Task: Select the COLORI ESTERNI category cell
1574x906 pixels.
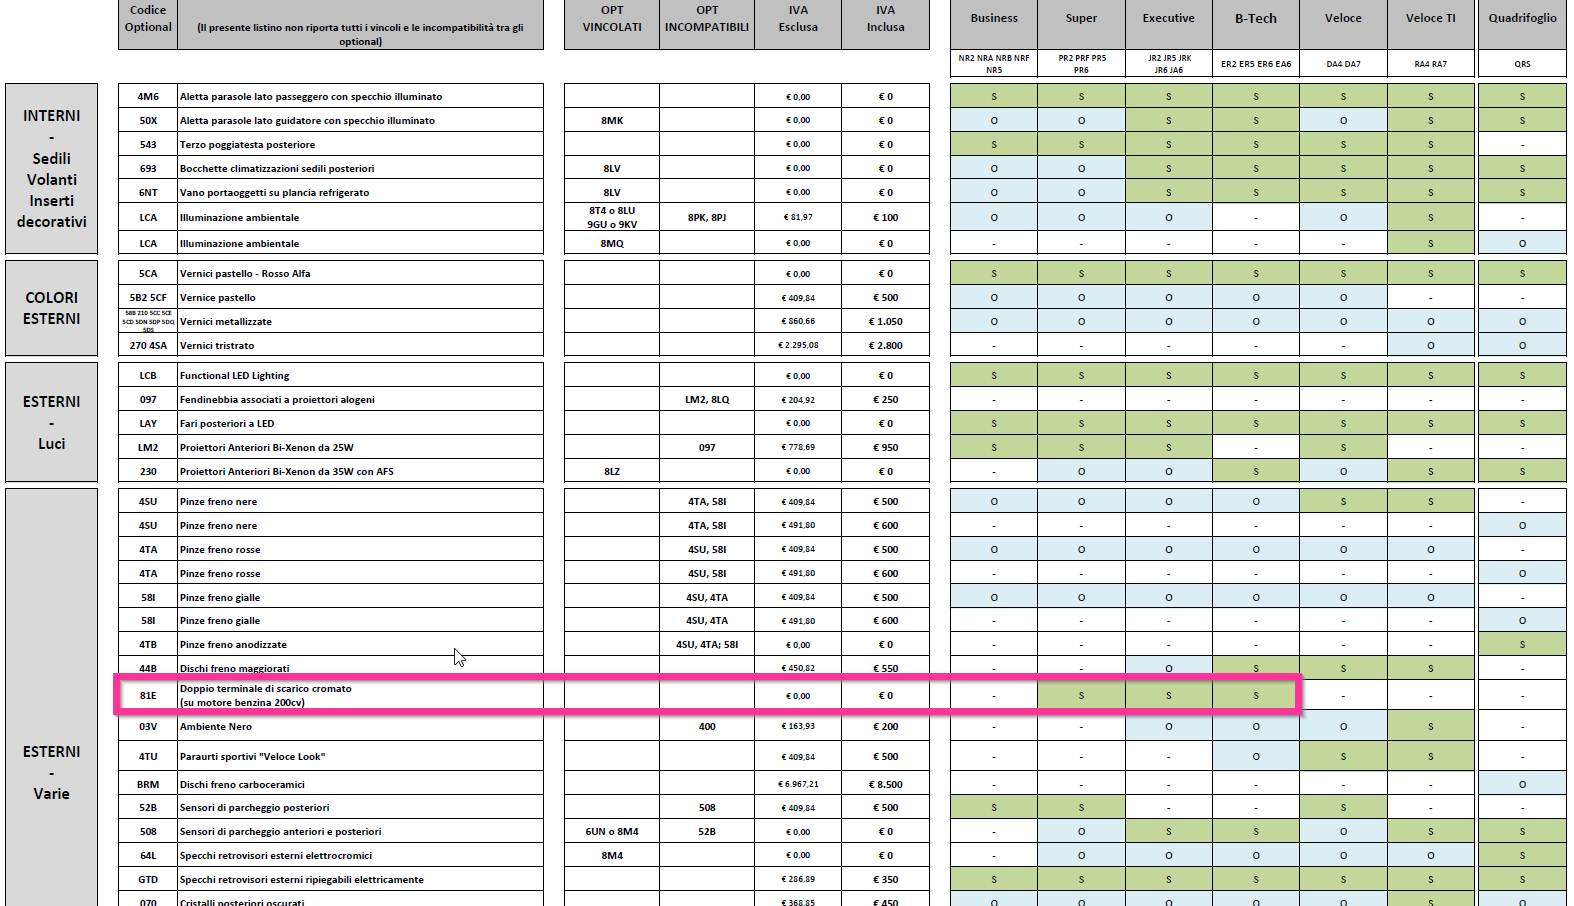Action: (x=52, y=308)
